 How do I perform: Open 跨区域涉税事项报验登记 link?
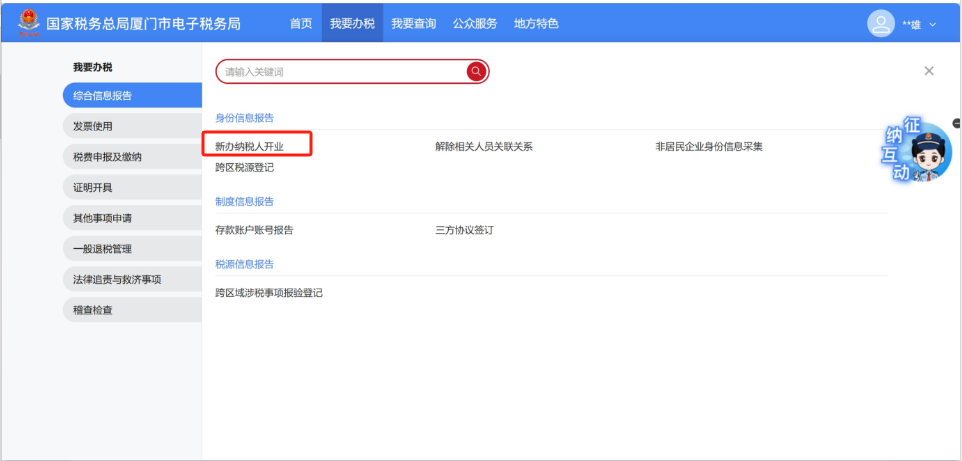pyautogui.click(x=269, y=293)
